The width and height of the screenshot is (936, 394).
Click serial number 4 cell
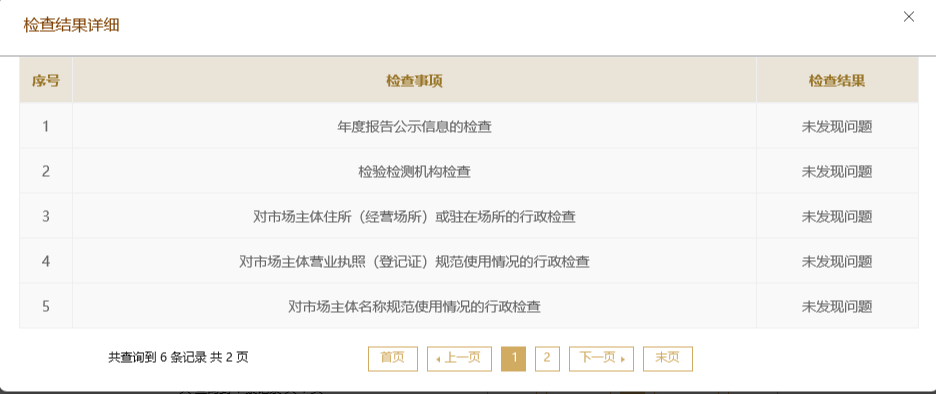pos(46,261)
